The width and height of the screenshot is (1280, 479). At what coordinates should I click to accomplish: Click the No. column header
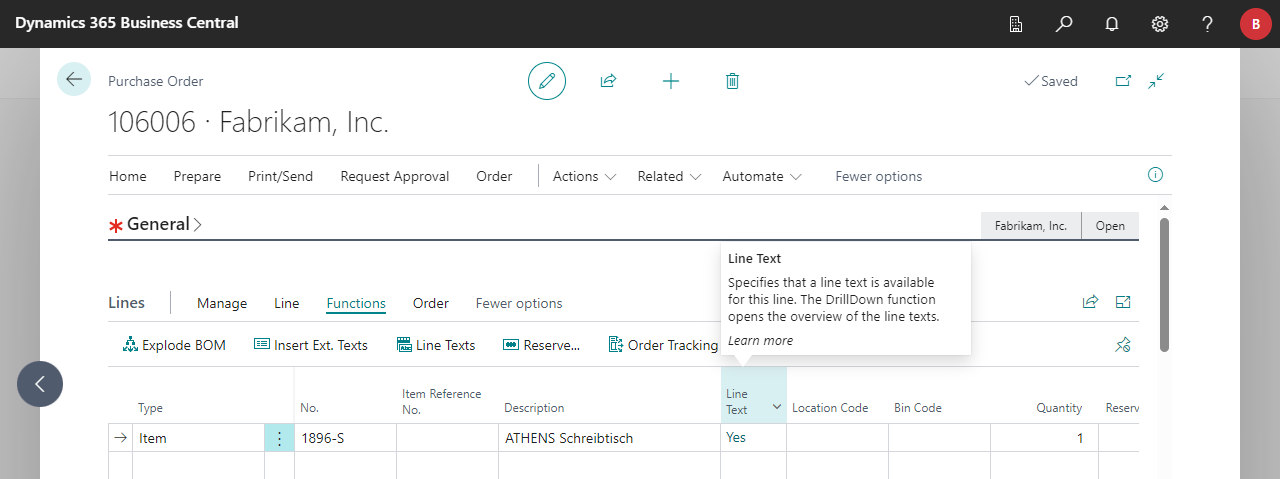pyautogui.click(x=309, y=408)
